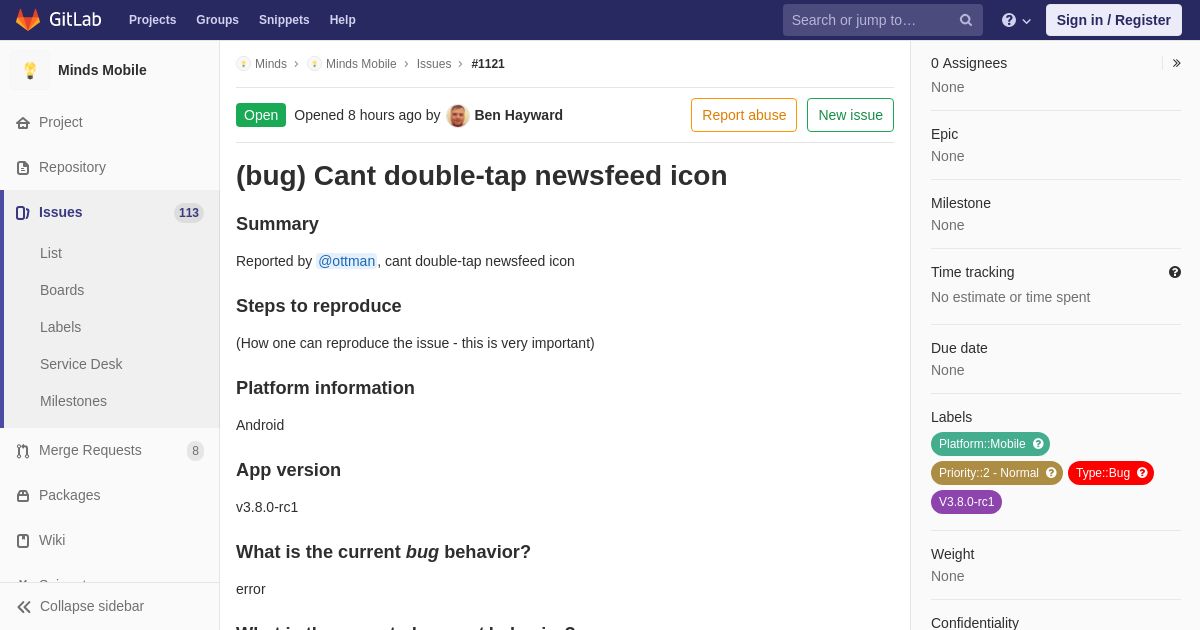Click the Steps to reproduce heading
The image size is (1200, 630).
319,306
